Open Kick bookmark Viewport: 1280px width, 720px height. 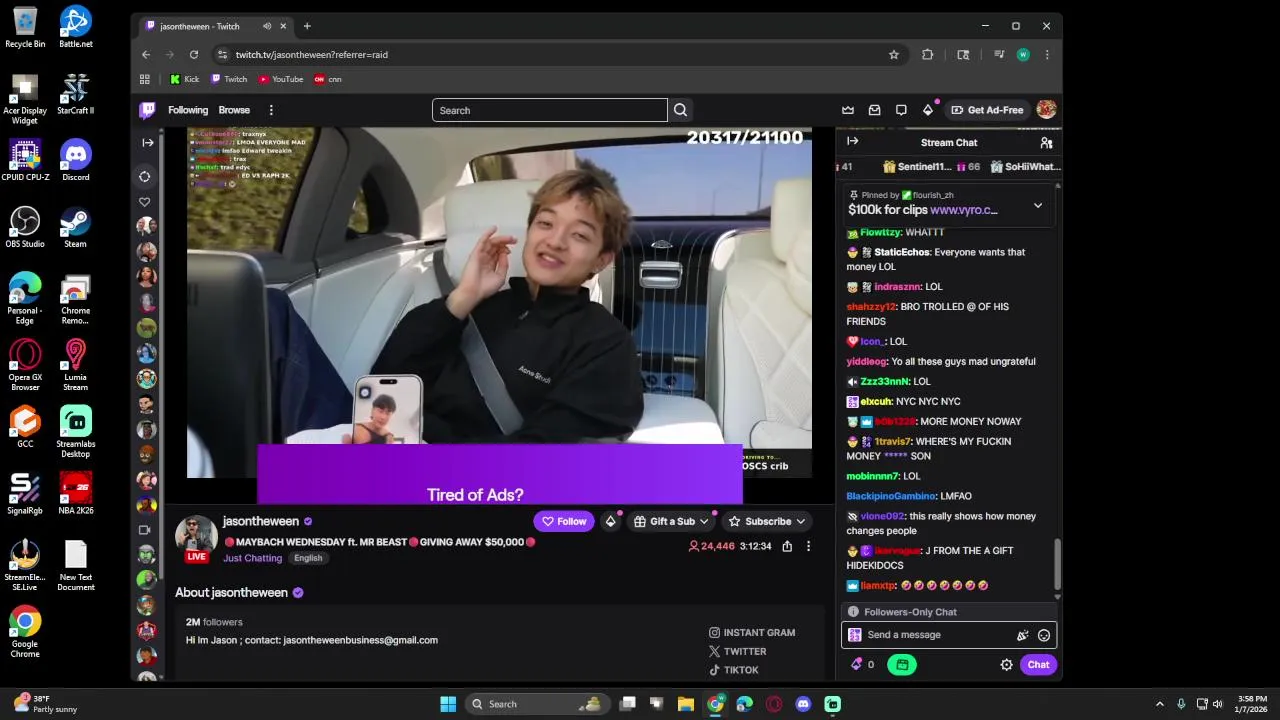pos(185,79)
